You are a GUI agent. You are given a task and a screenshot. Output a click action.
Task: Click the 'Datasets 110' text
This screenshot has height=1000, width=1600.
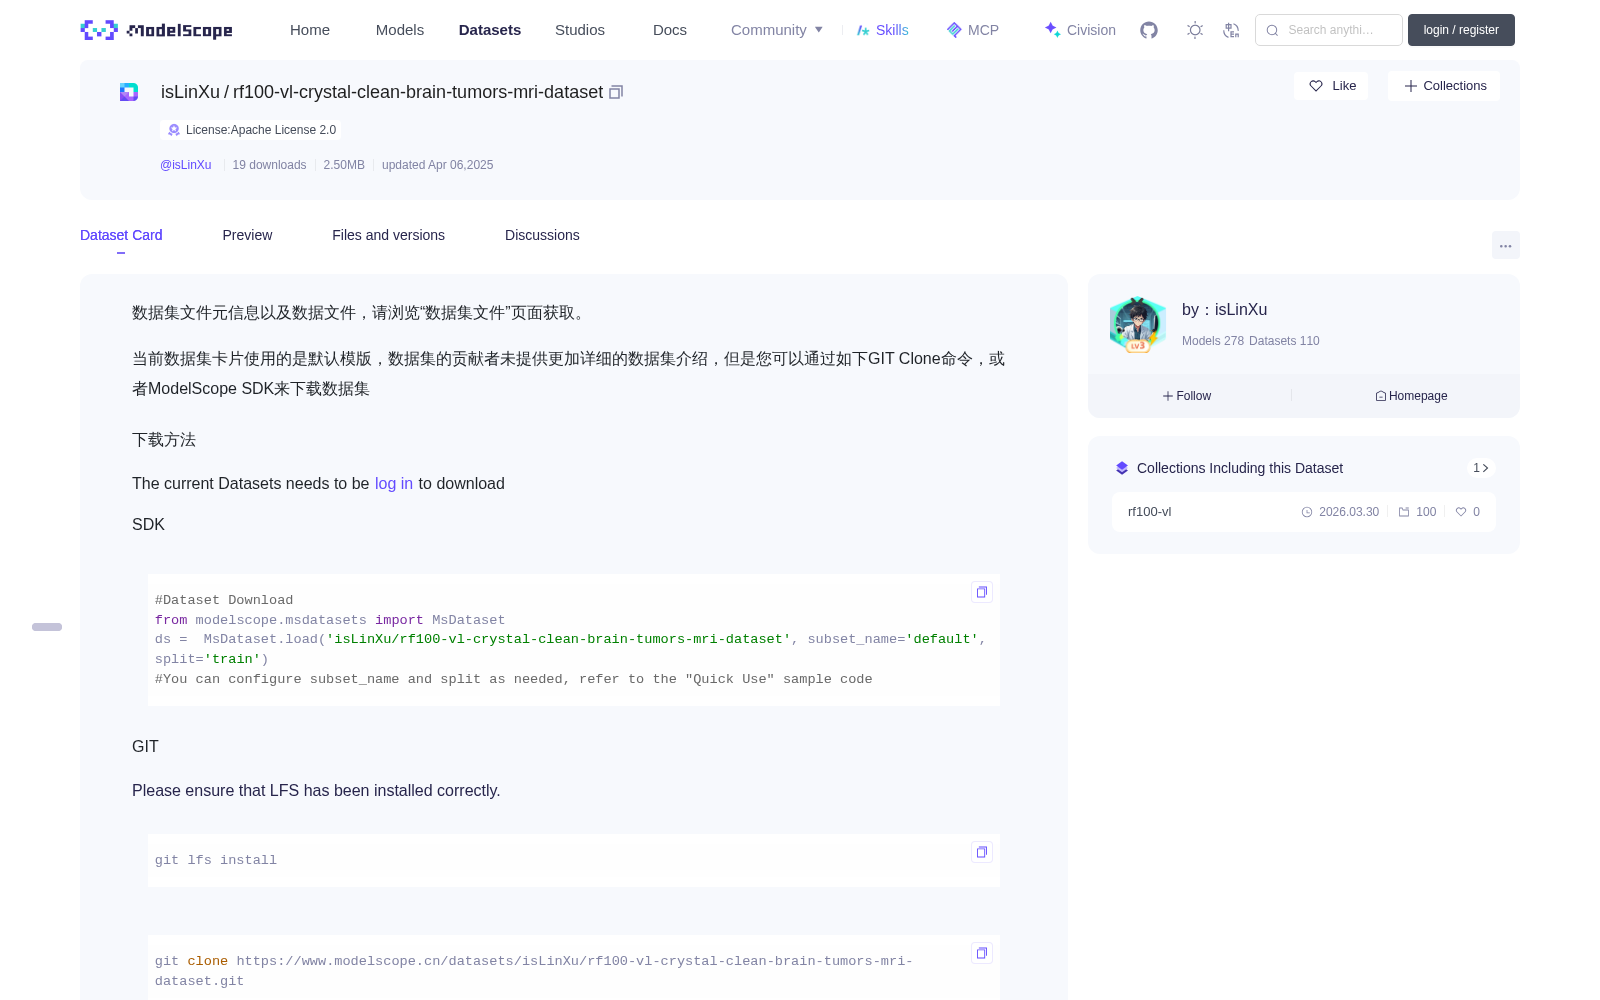pyautogui.click(x=1284, y=341)
